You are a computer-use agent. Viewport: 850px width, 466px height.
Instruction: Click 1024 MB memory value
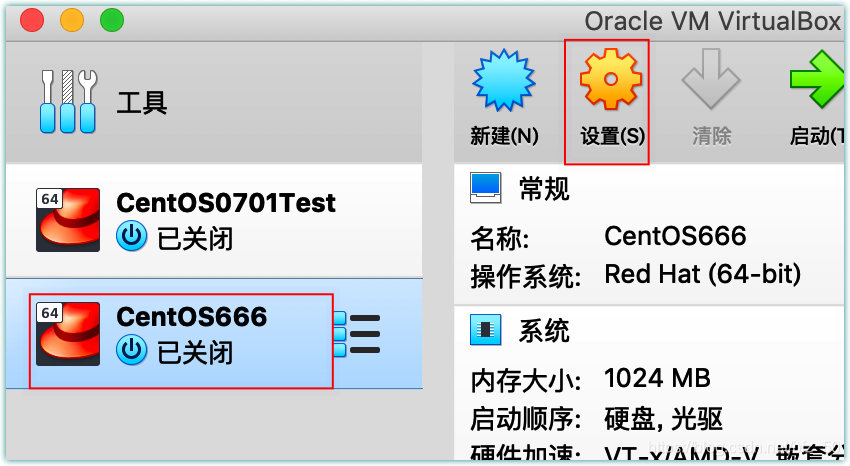(657, 378)
